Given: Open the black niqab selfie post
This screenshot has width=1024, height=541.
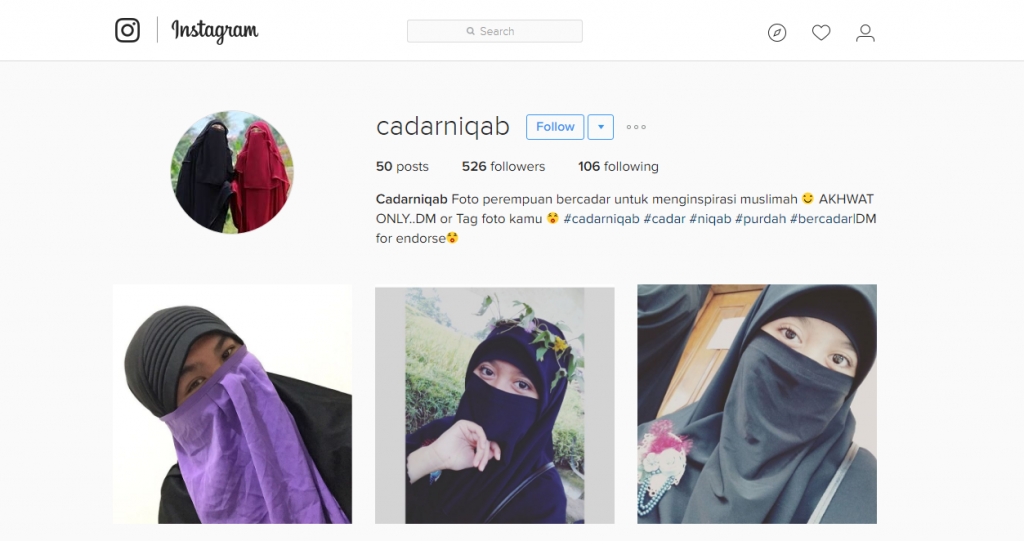Looking at the screenshot, I should coord(757,404).
